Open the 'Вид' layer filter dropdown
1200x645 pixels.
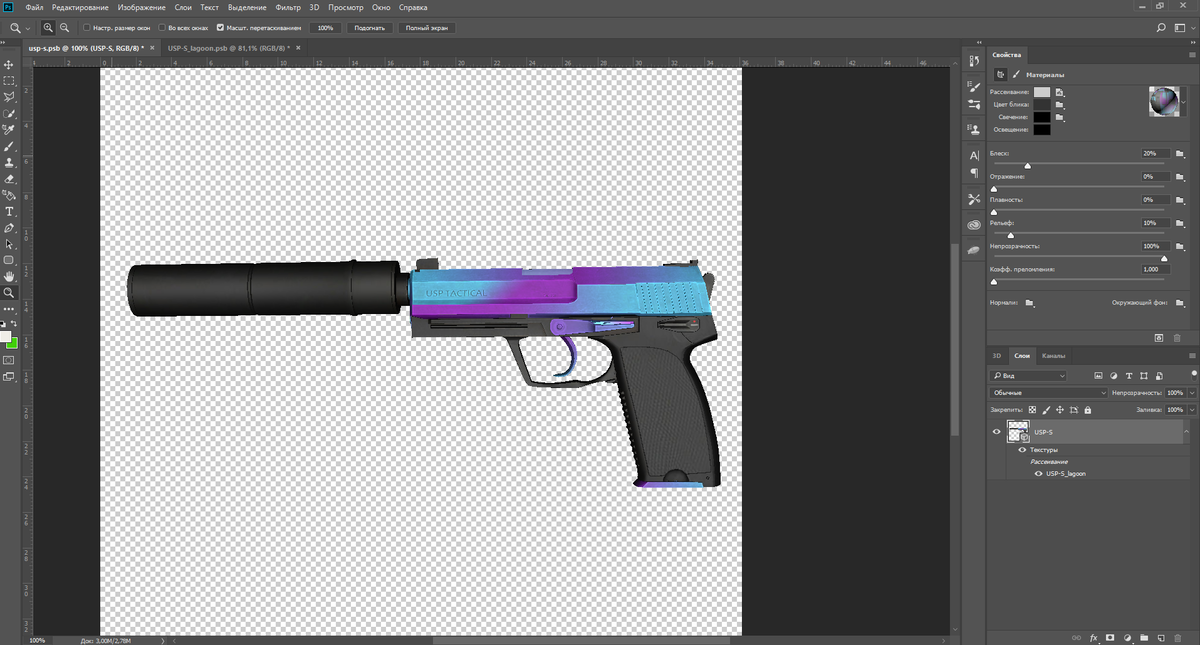(x=1028, y=375)
